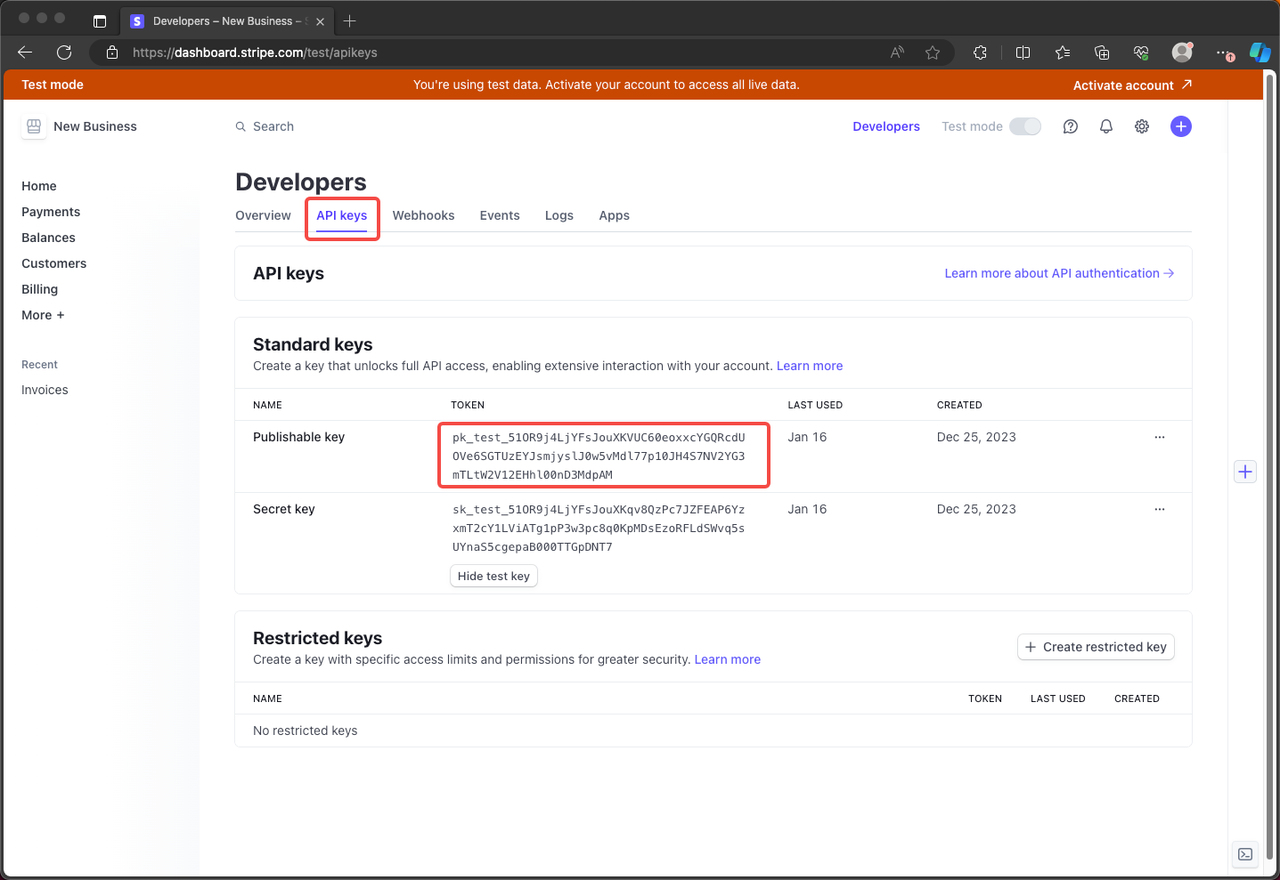Click Learn more under Restricted keys
The width and height of the screenshot is (1280, 880).
[x=727, y=659]
